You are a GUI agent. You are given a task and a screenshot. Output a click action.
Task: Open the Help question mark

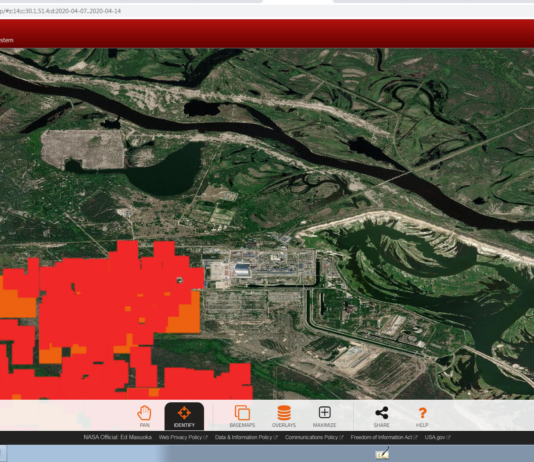pos(422,416)
